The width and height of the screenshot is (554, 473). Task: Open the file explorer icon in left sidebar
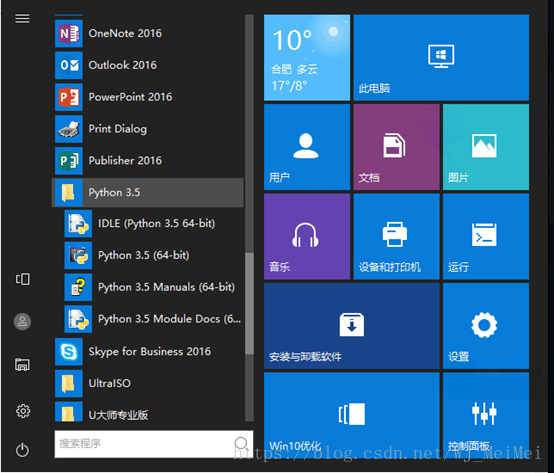pyautogui.click(x=22, y=364)
